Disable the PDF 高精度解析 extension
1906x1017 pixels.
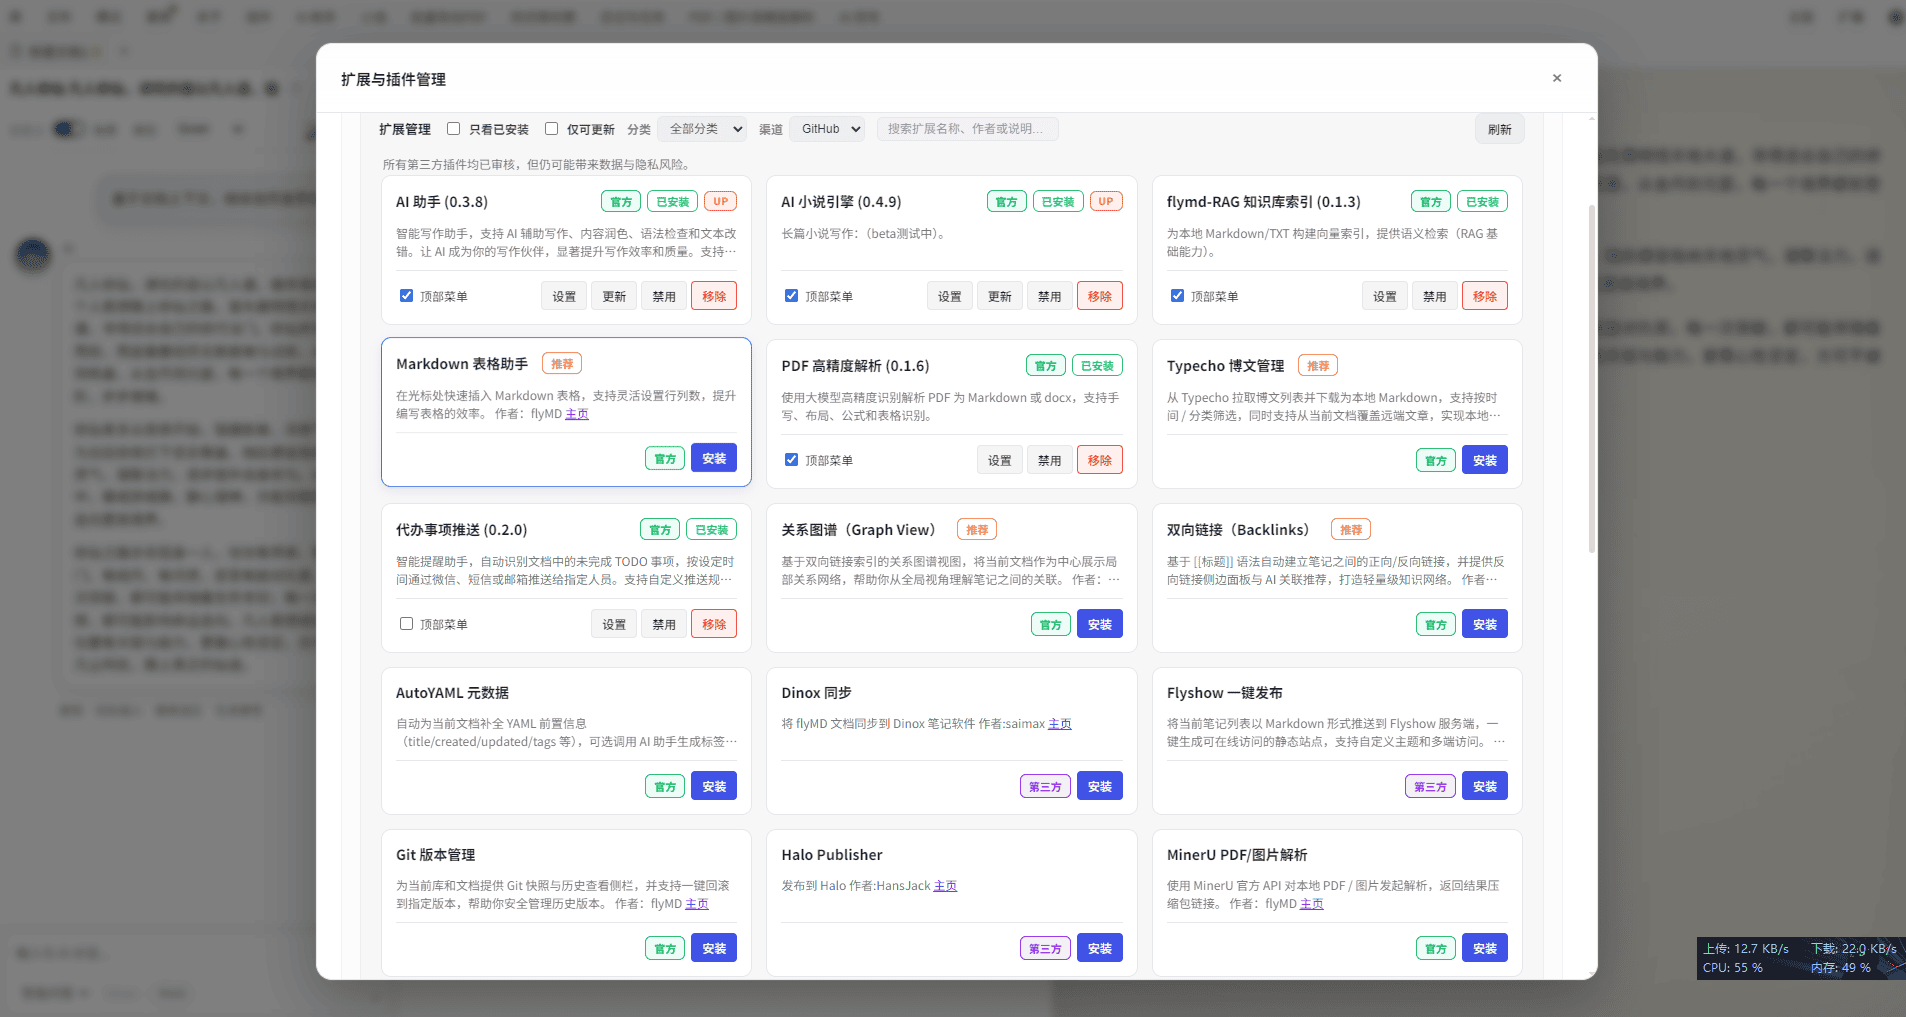[x=1049, y=460]
